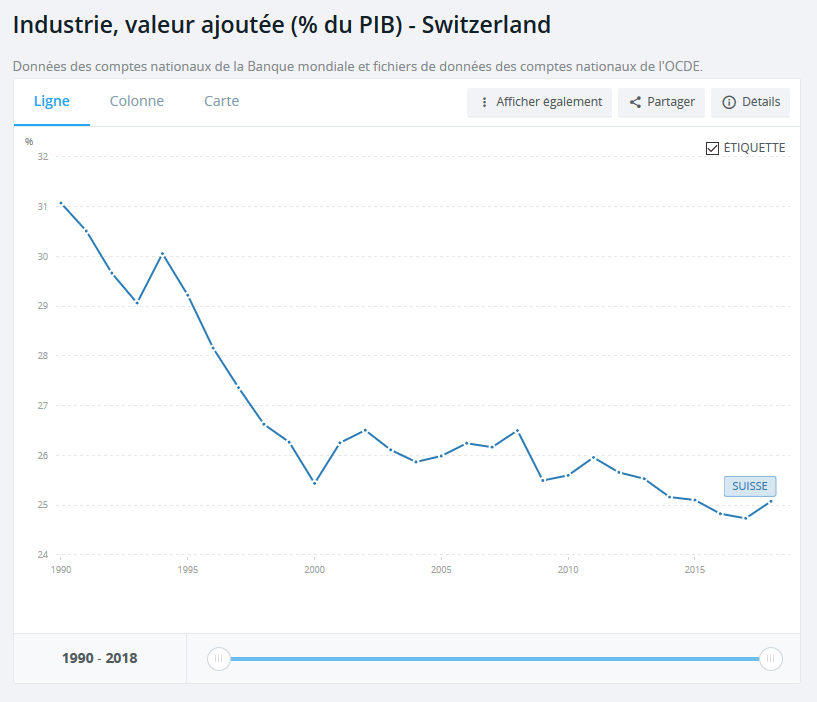Click the 1990 - 2018 year range label

tap(100, 658)
